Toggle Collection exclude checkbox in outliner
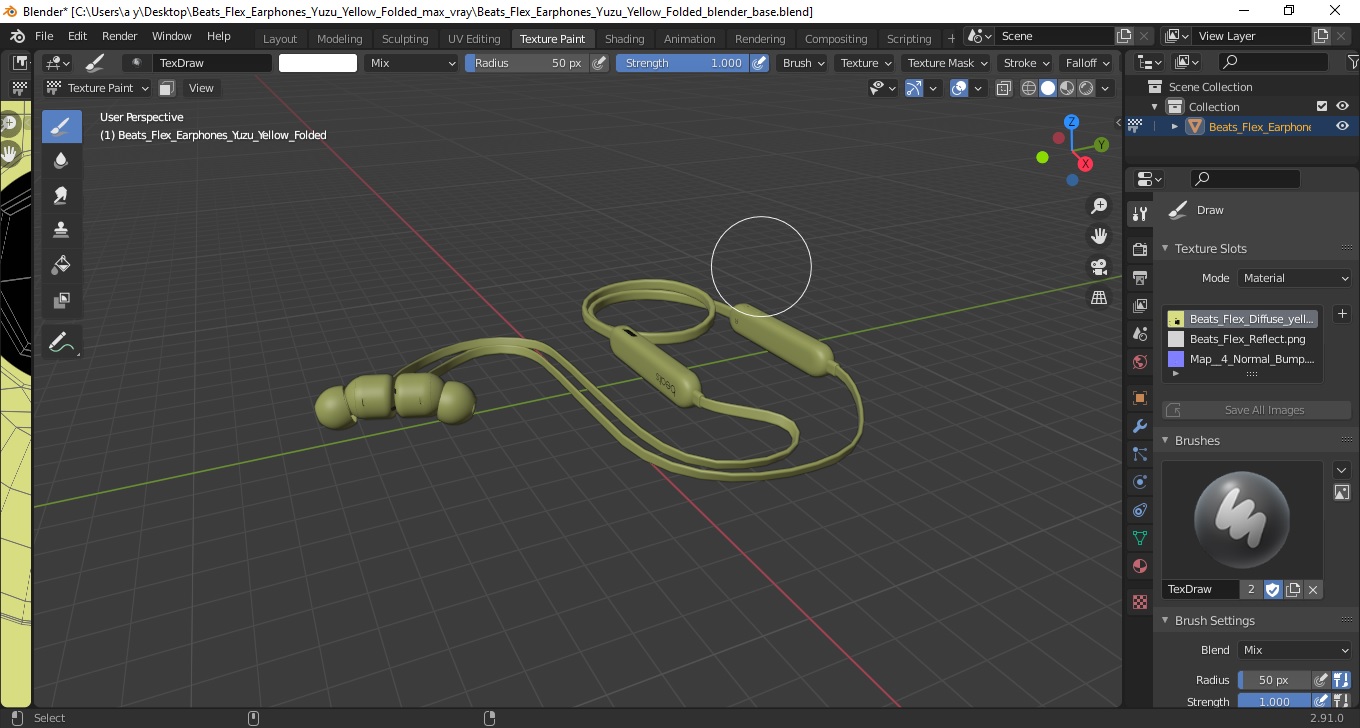 pos(1322,106)
